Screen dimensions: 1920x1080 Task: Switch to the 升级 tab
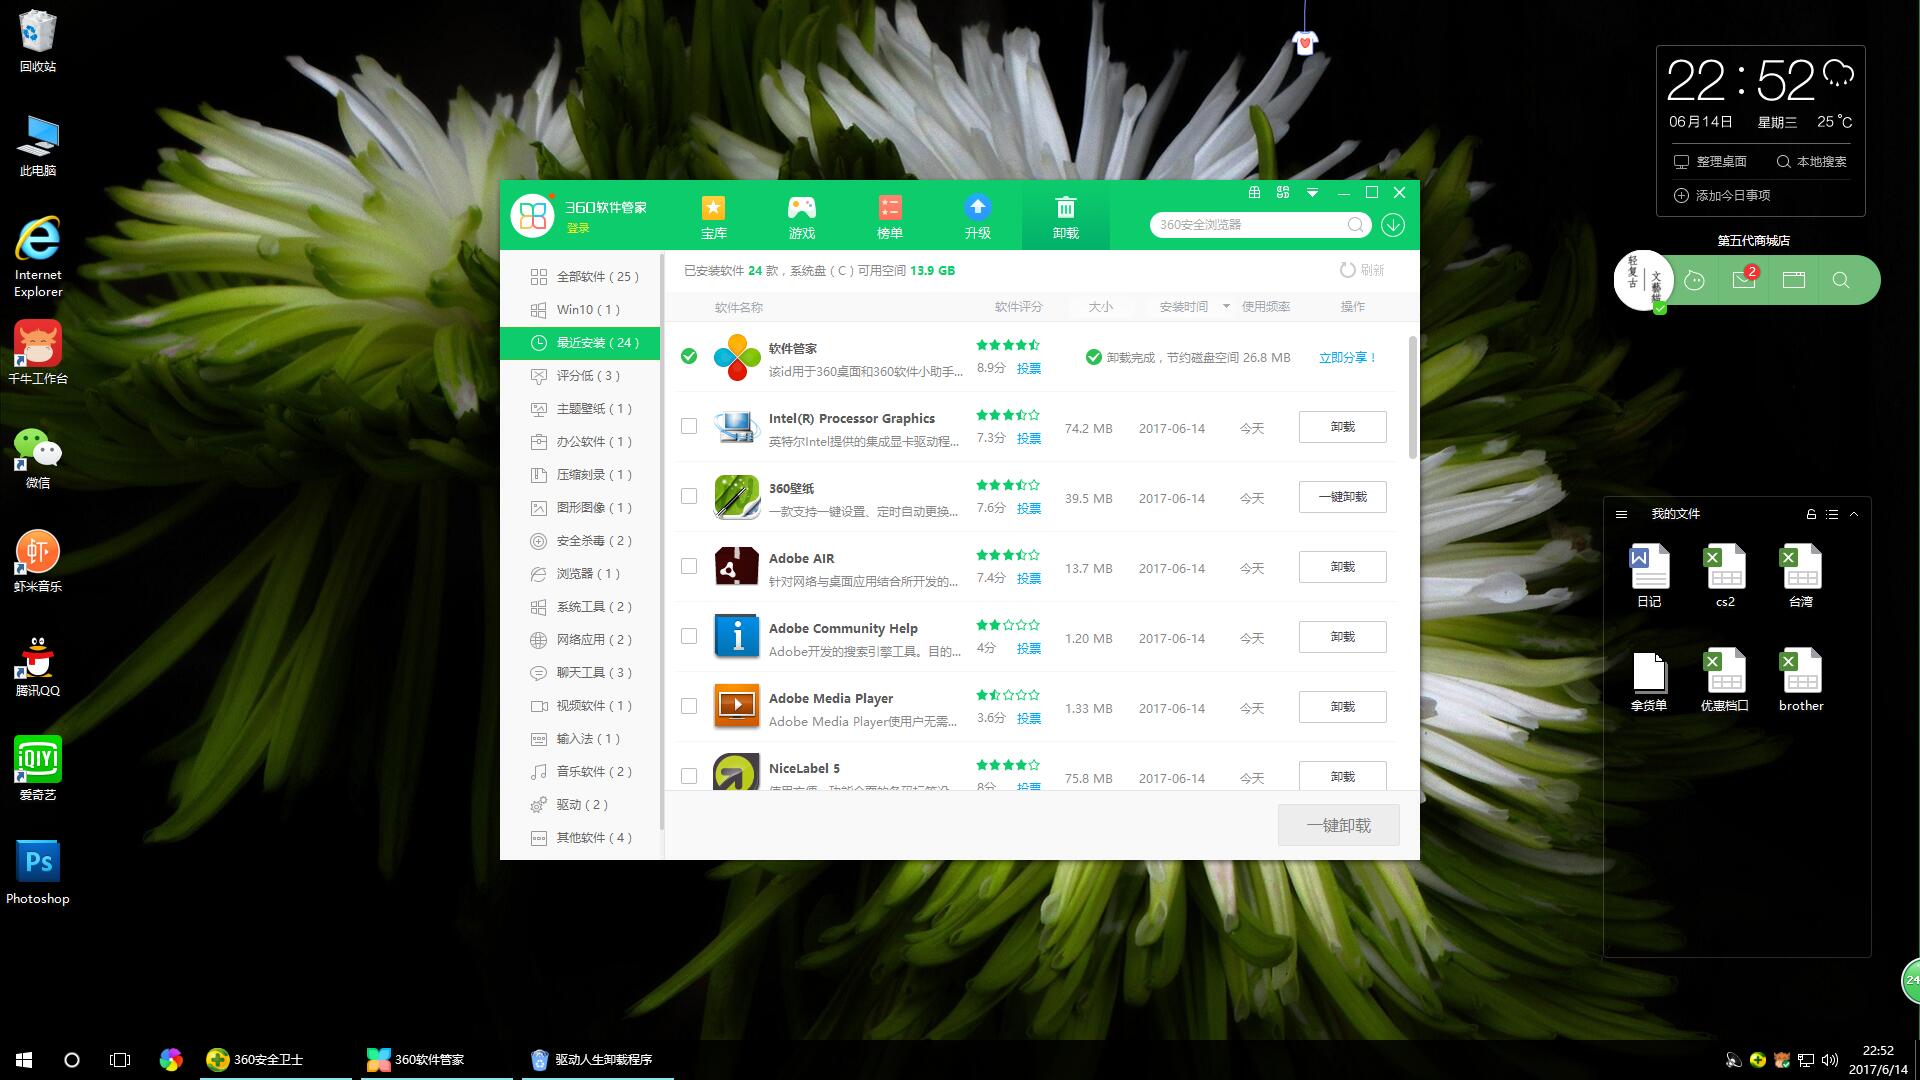(977, 216)
